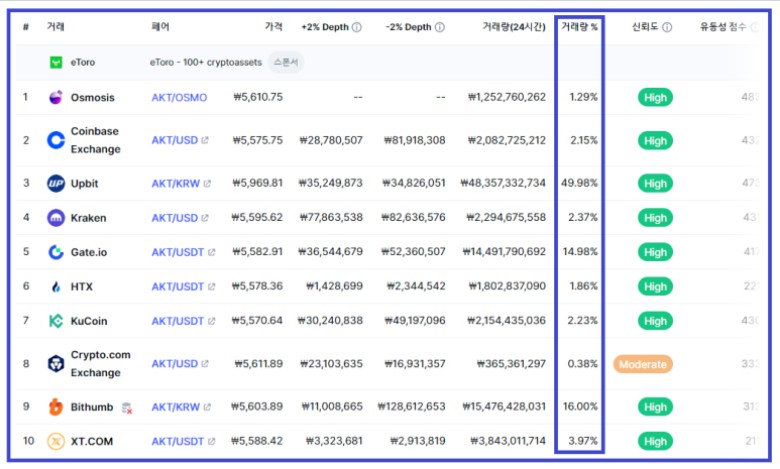Click the eToro sponsored exchange name
This screenshot has width=780, height=469.
click(83, 63)
